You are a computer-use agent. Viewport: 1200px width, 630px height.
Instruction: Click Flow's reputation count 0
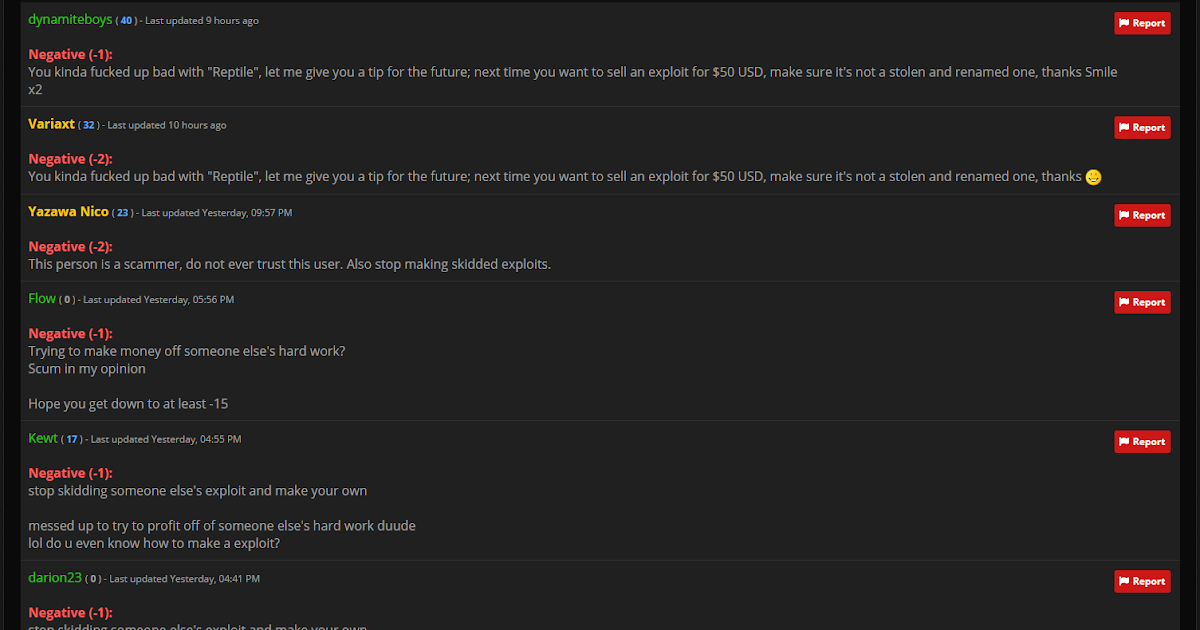(67, 300)
